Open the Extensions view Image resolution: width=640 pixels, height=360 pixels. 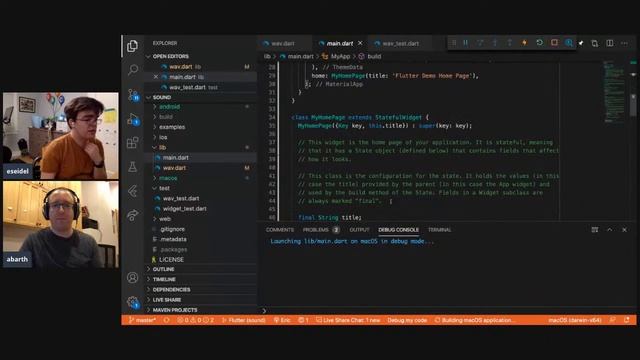[132, 142]
